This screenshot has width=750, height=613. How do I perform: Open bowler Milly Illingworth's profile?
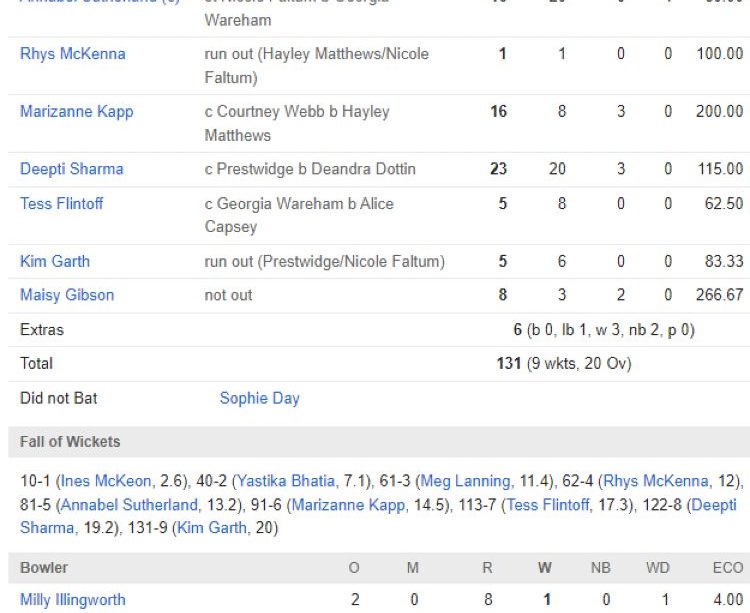pyautogui.click(x=73, y=600)
